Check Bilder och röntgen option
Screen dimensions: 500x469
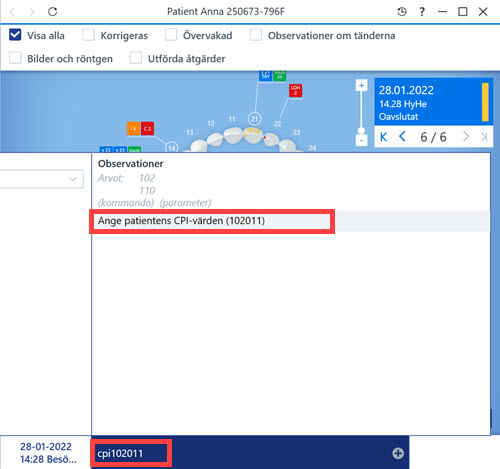click(15, 58)
